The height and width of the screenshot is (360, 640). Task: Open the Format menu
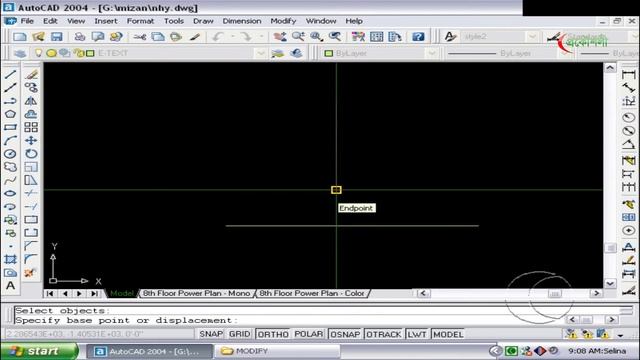click(x=140, y=21)
